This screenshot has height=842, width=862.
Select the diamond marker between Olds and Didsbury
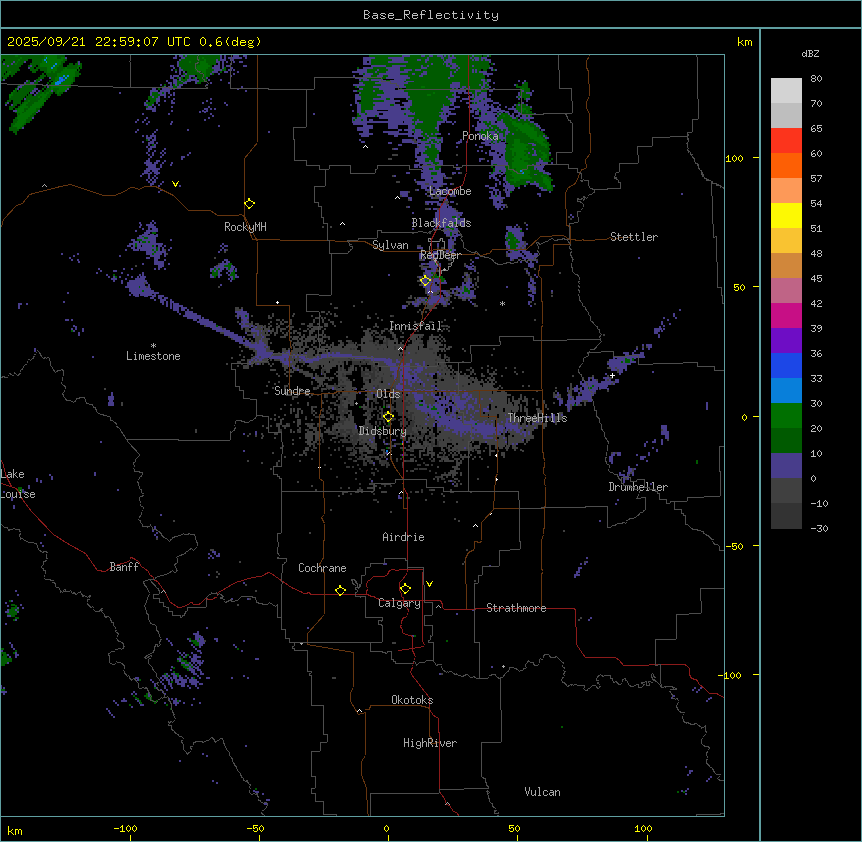389,417
